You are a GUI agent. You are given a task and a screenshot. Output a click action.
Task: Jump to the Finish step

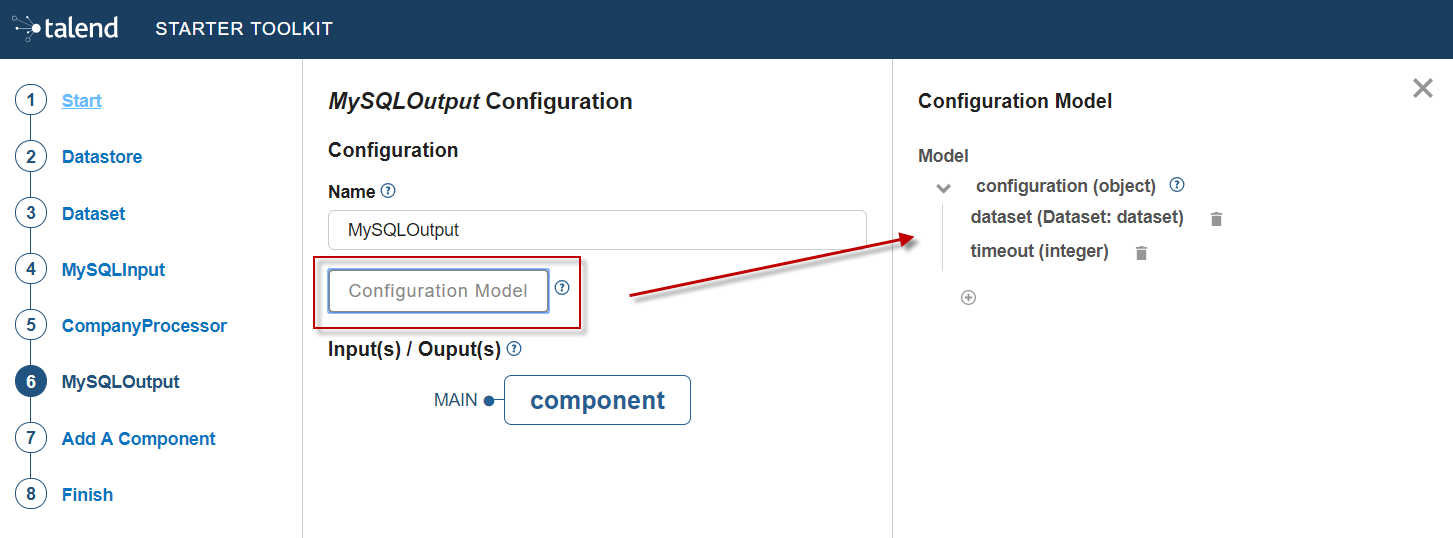tap(87, 495)
